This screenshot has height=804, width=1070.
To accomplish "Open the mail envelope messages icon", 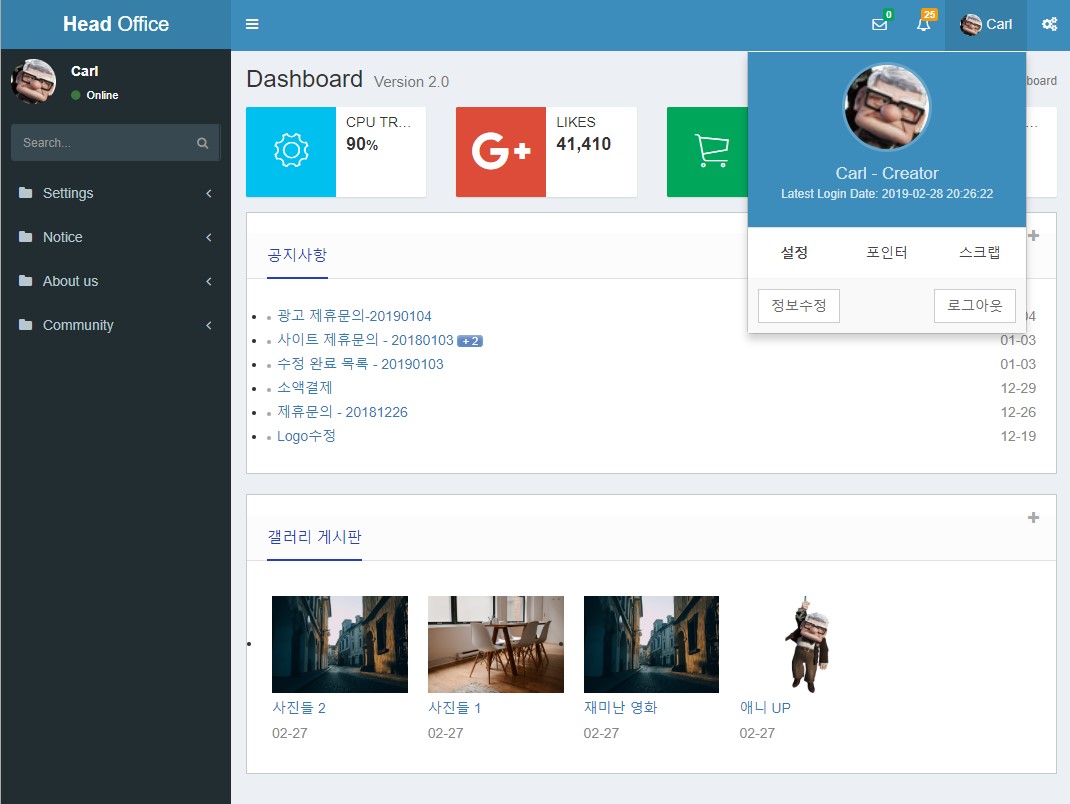I will (879, 25).
